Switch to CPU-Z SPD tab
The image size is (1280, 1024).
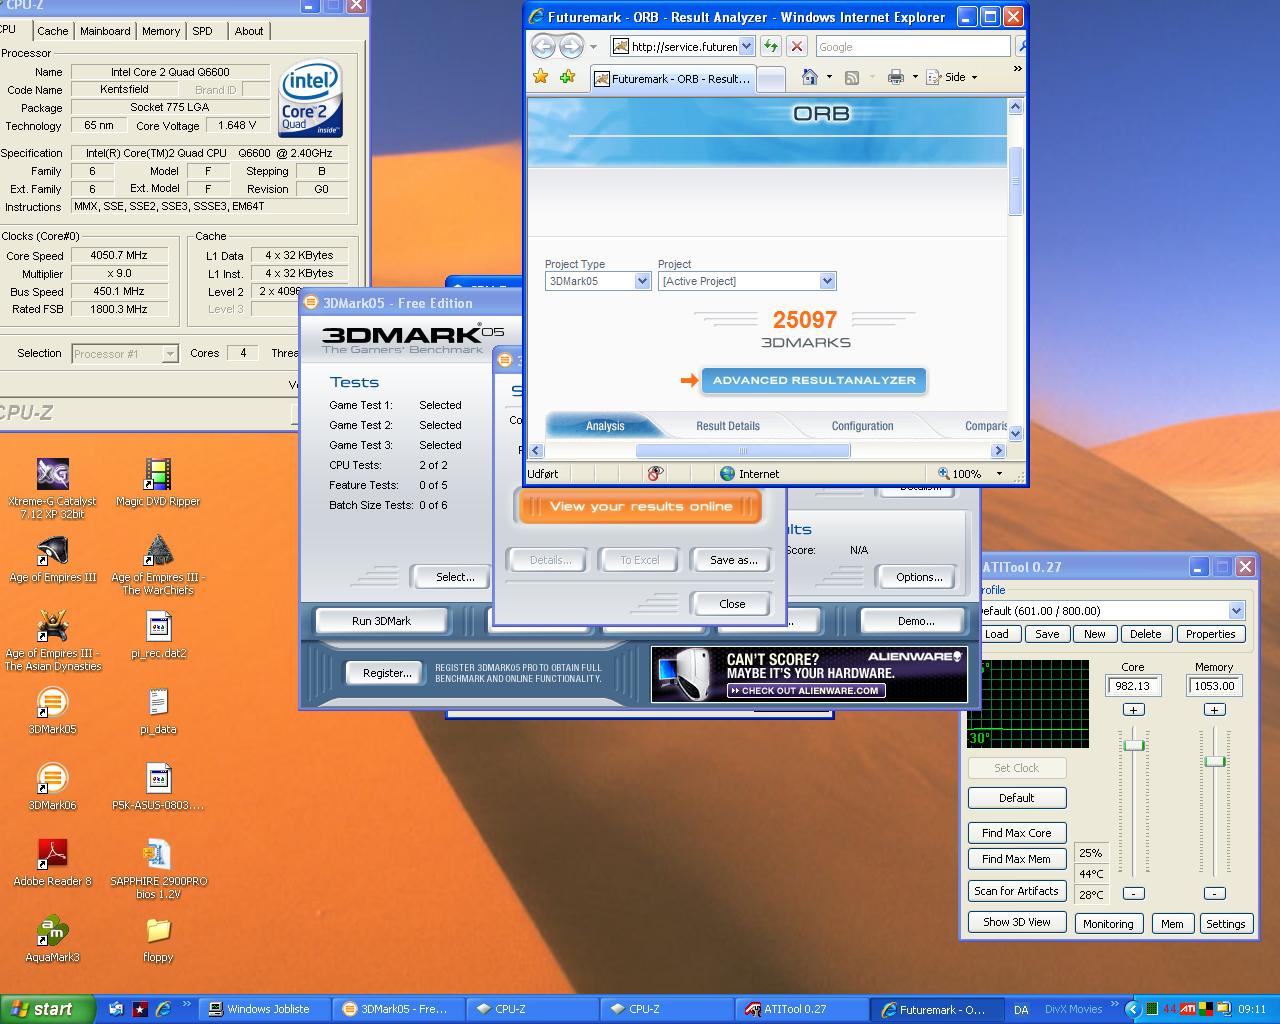coord(203,31)
